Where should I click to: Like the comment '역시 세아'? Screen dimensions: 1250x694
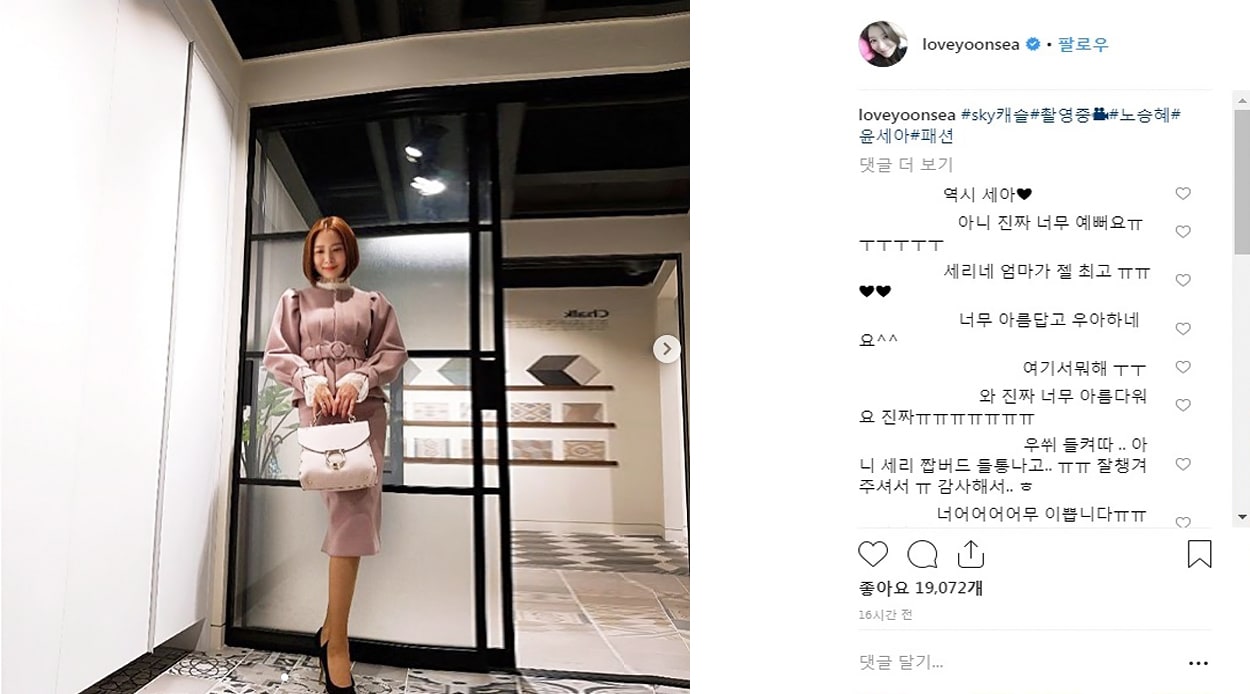(1183, 194)
